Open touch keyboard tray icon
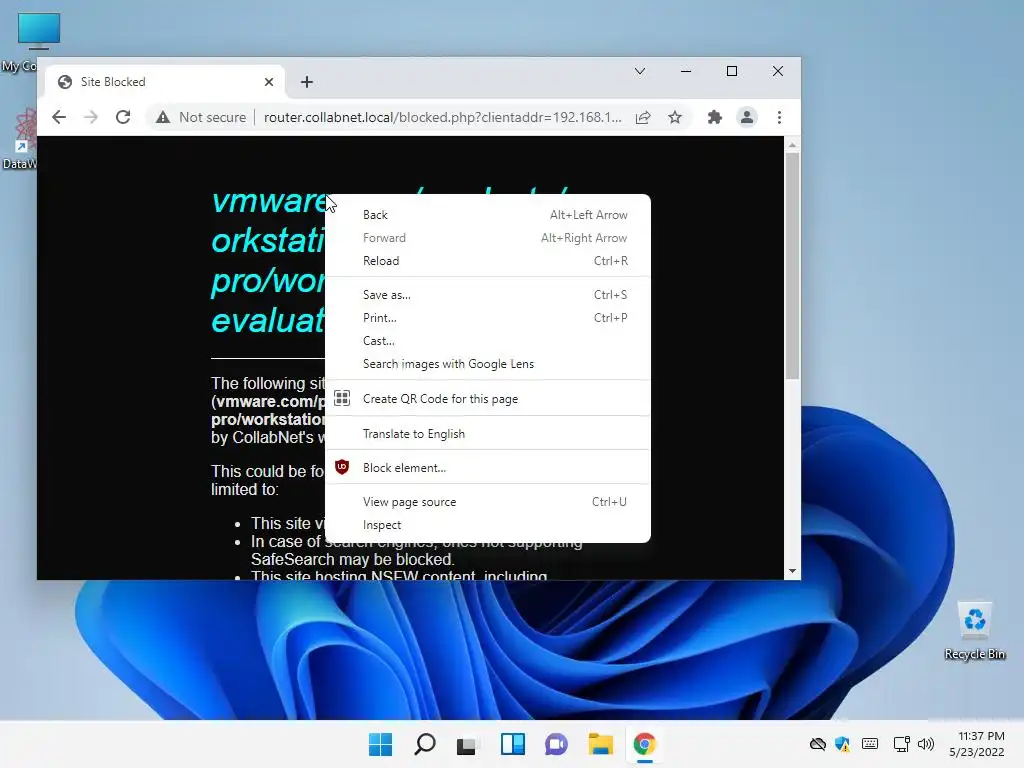1024x768 pixels. click(870, 744)
